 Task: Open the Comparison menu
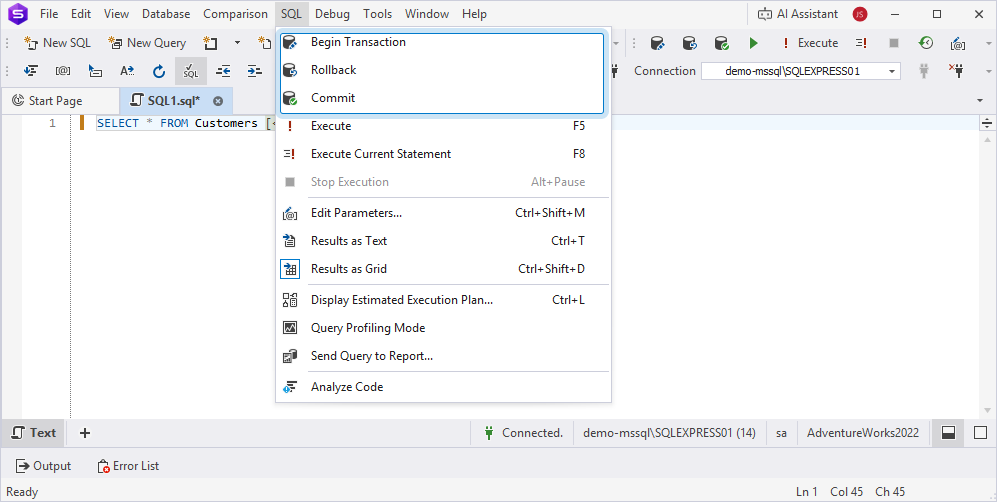point(235,13)
